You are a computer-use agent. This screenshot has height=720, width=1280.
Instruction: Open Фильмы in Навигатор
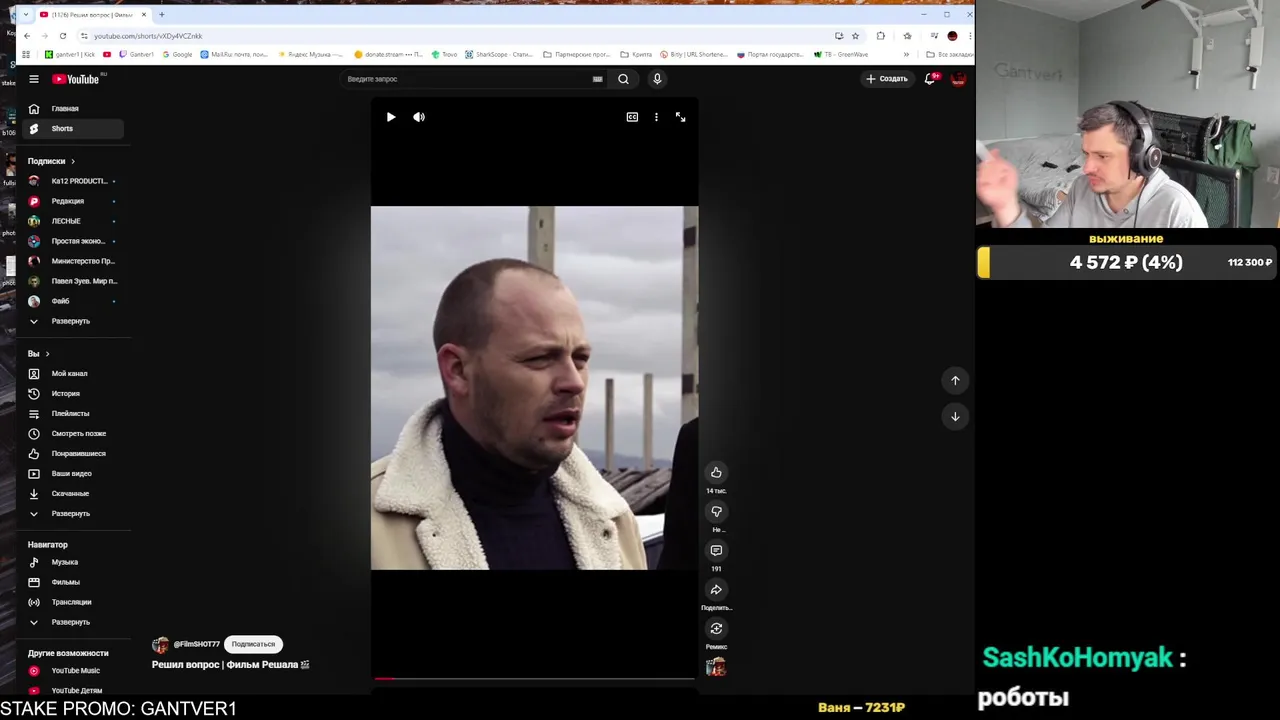click(x=72, y=582)
